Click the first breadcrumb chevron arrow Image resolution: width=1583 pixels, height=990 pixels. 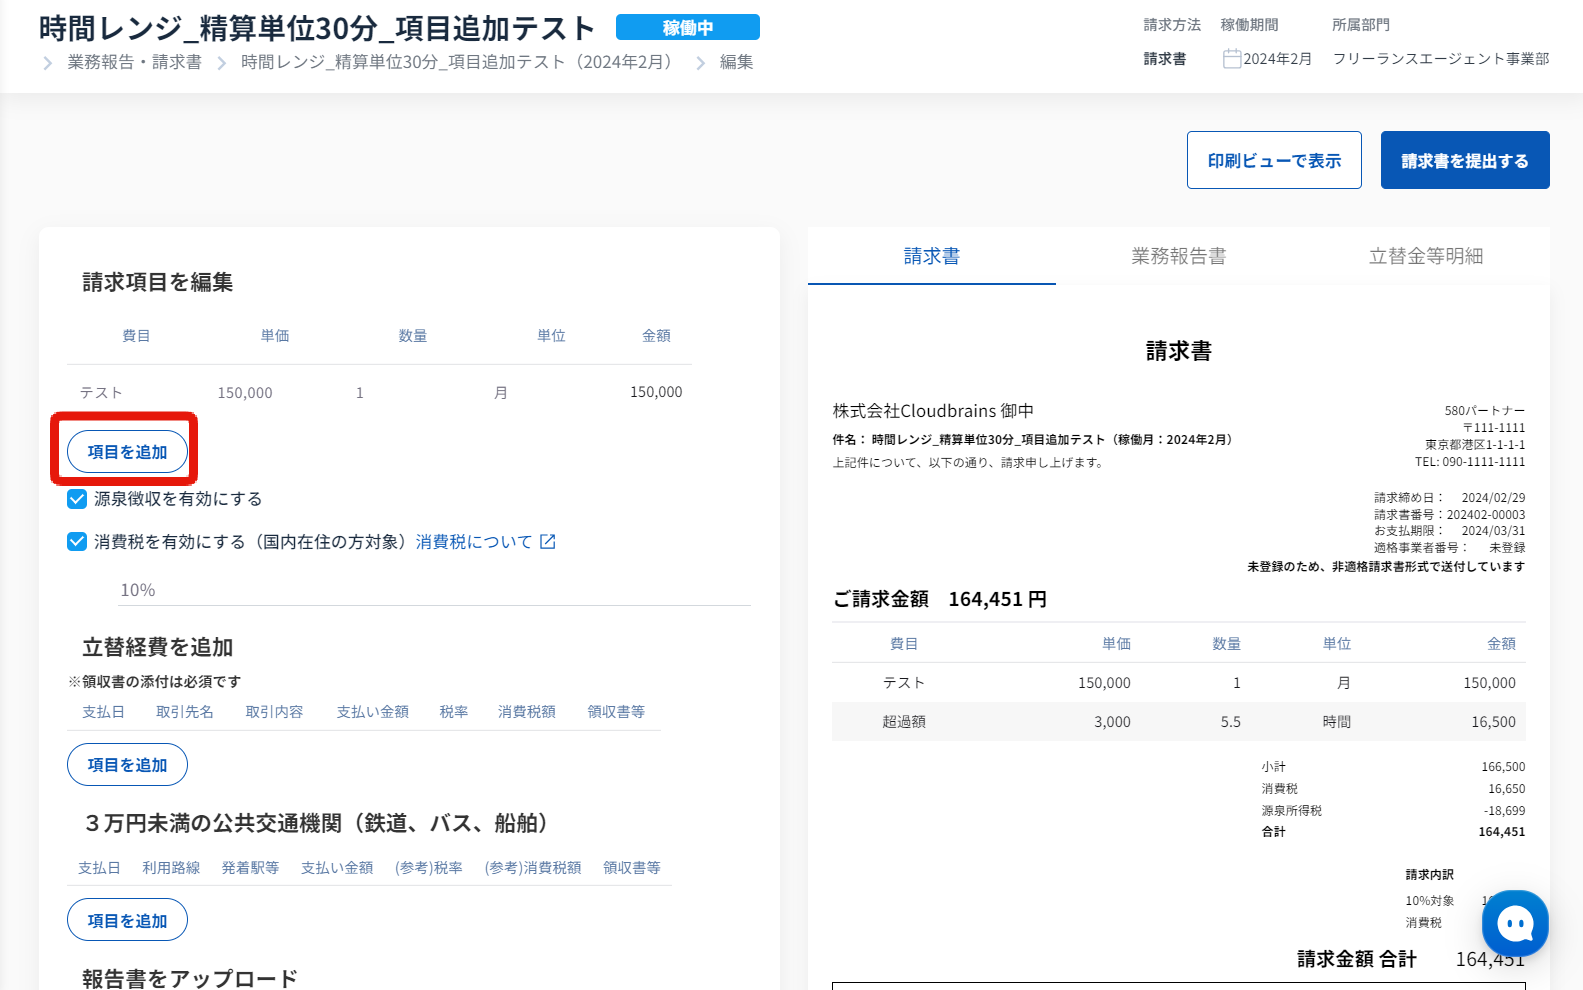coord(47,63)
